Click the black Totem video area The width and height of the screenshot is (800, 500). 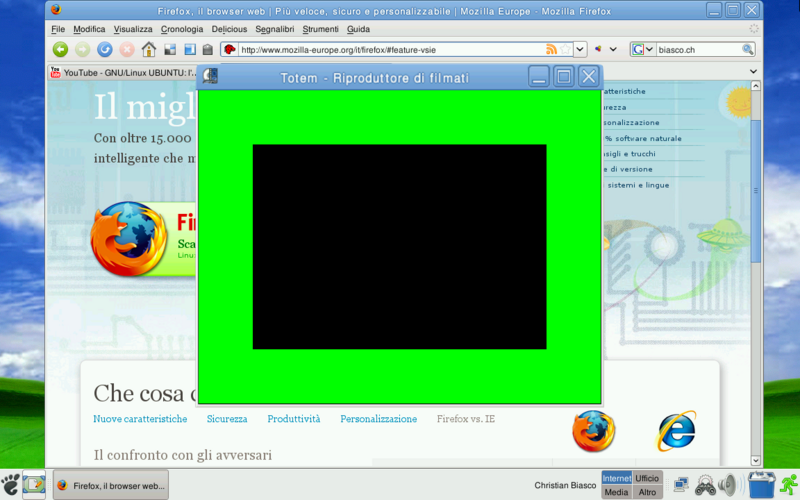399,246
